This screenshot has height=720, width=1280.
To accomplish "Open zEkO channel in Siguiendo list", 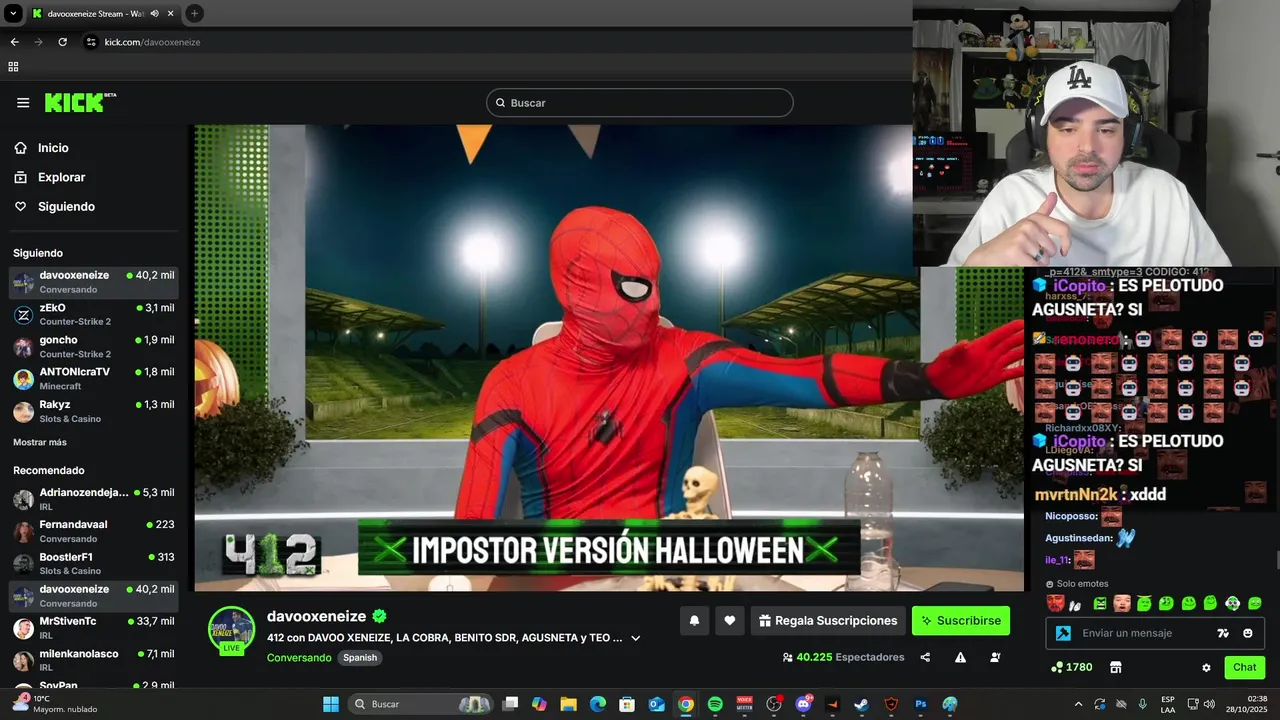I will pyautogui.click(x=94, y=314).
